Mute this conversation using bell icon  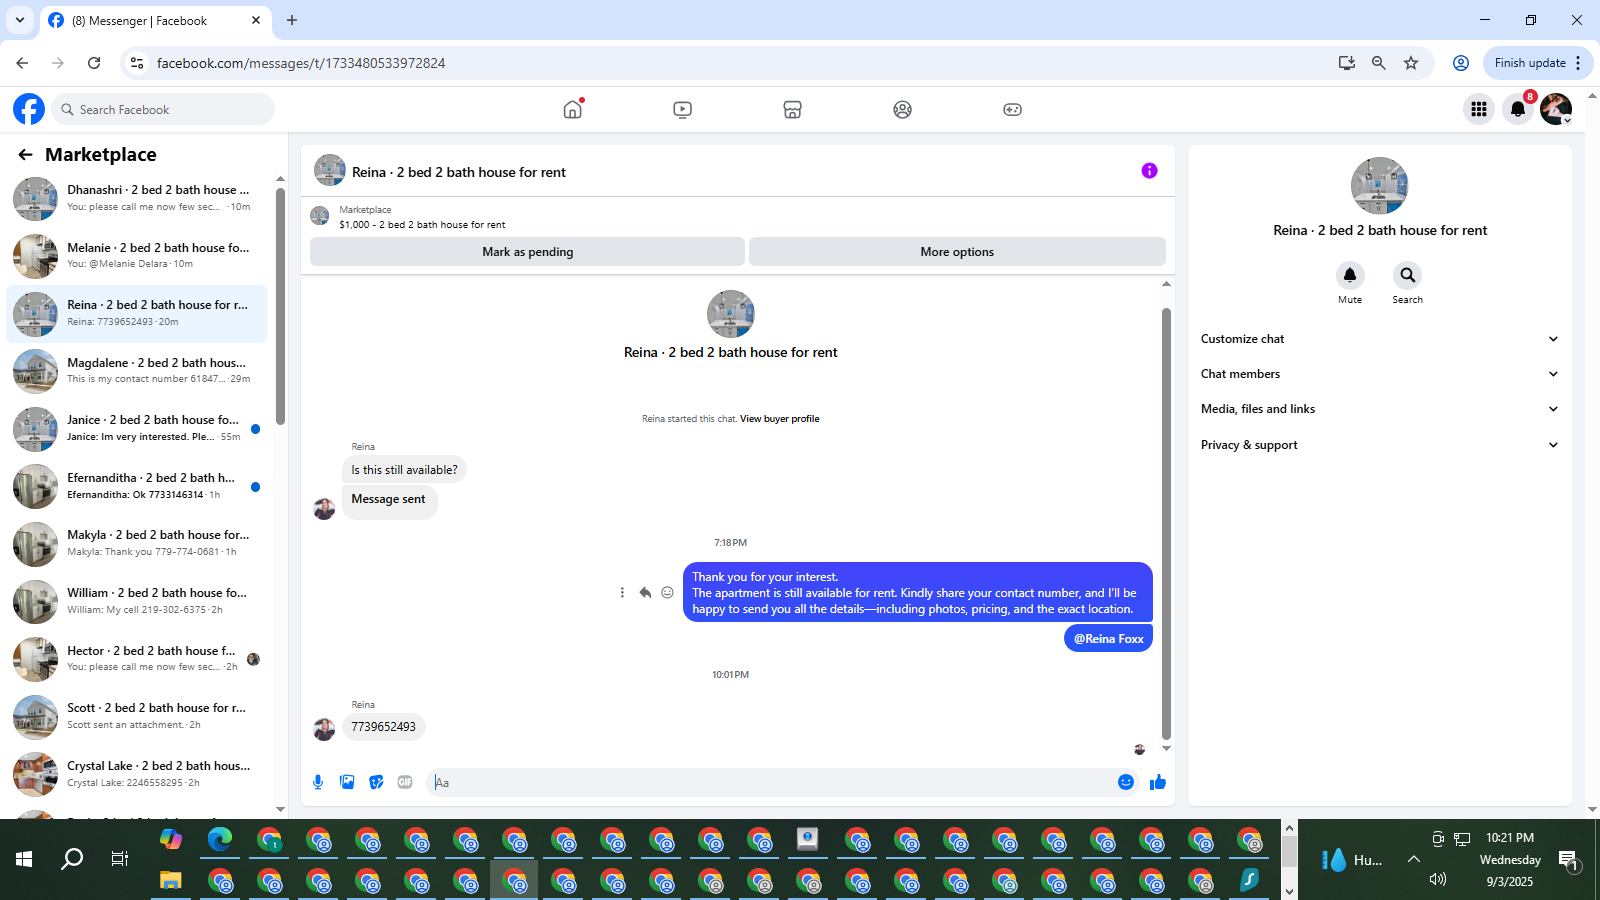pyautogui.click(x=1350, y=275)
